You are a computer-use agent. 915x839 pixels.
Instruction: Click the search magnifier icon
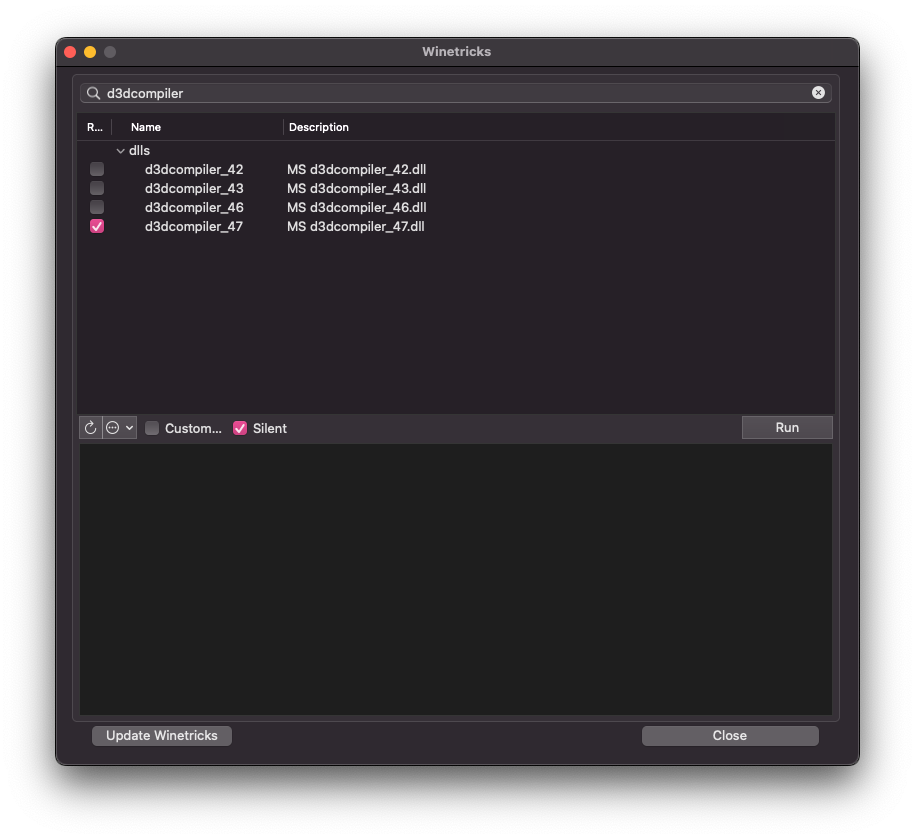coord(93,93)
